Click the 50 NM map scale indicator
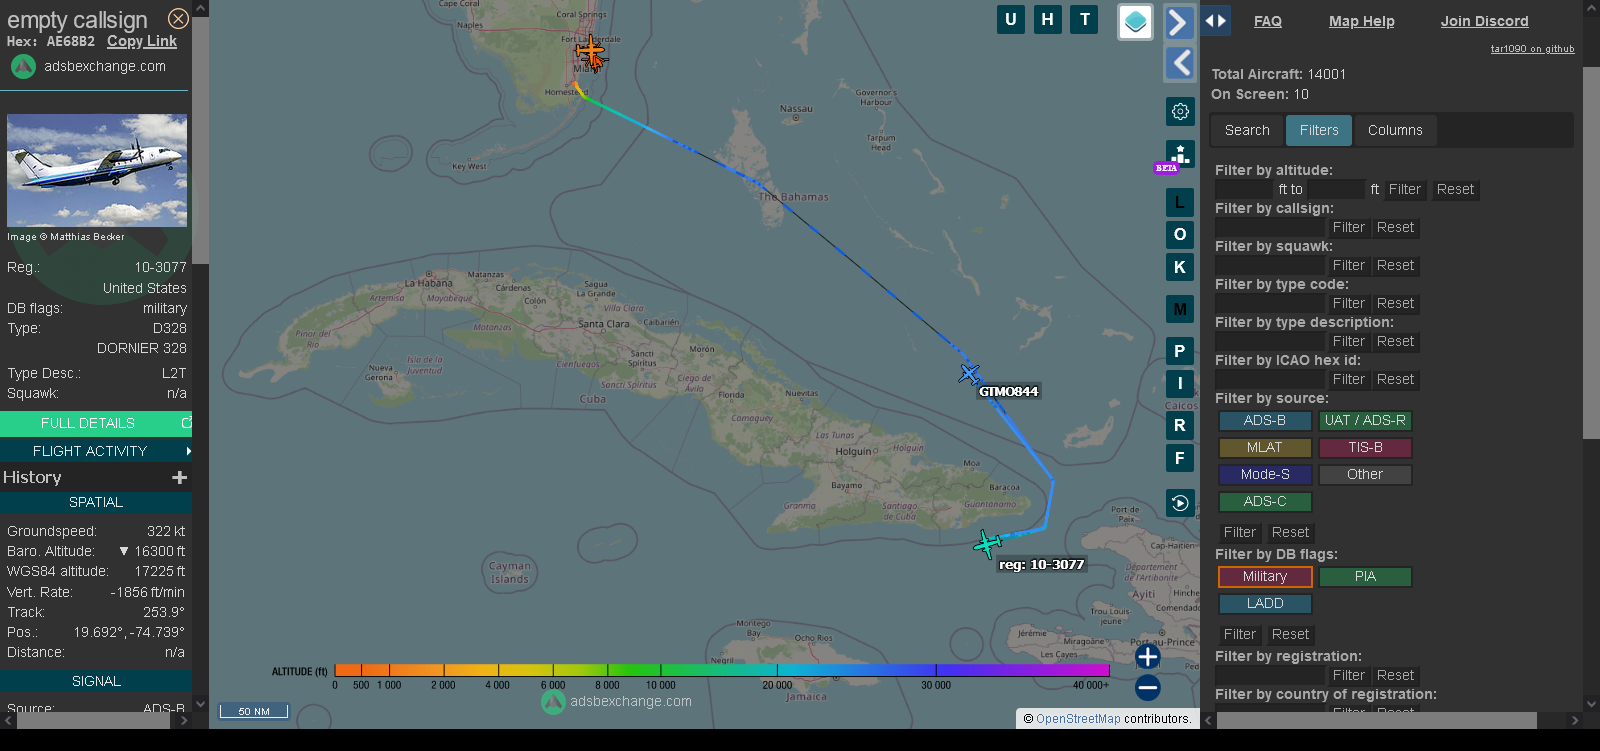 [254, 711]
